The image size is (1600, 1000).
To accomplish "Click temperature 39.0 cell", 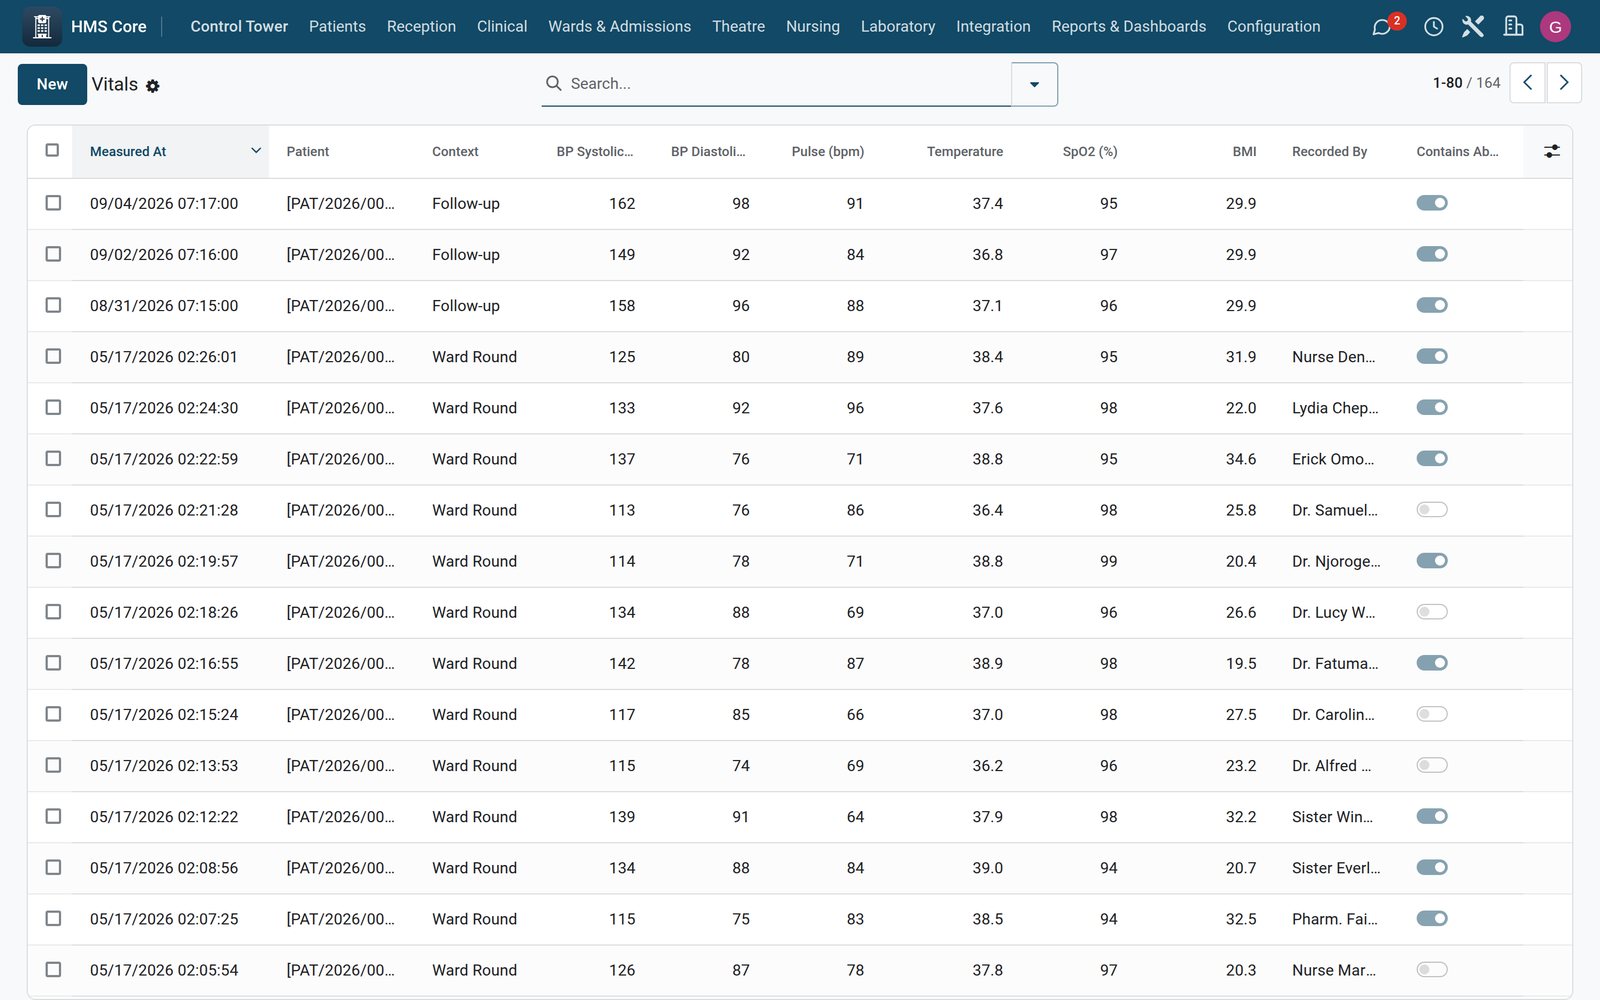I will tap(987, 868).
